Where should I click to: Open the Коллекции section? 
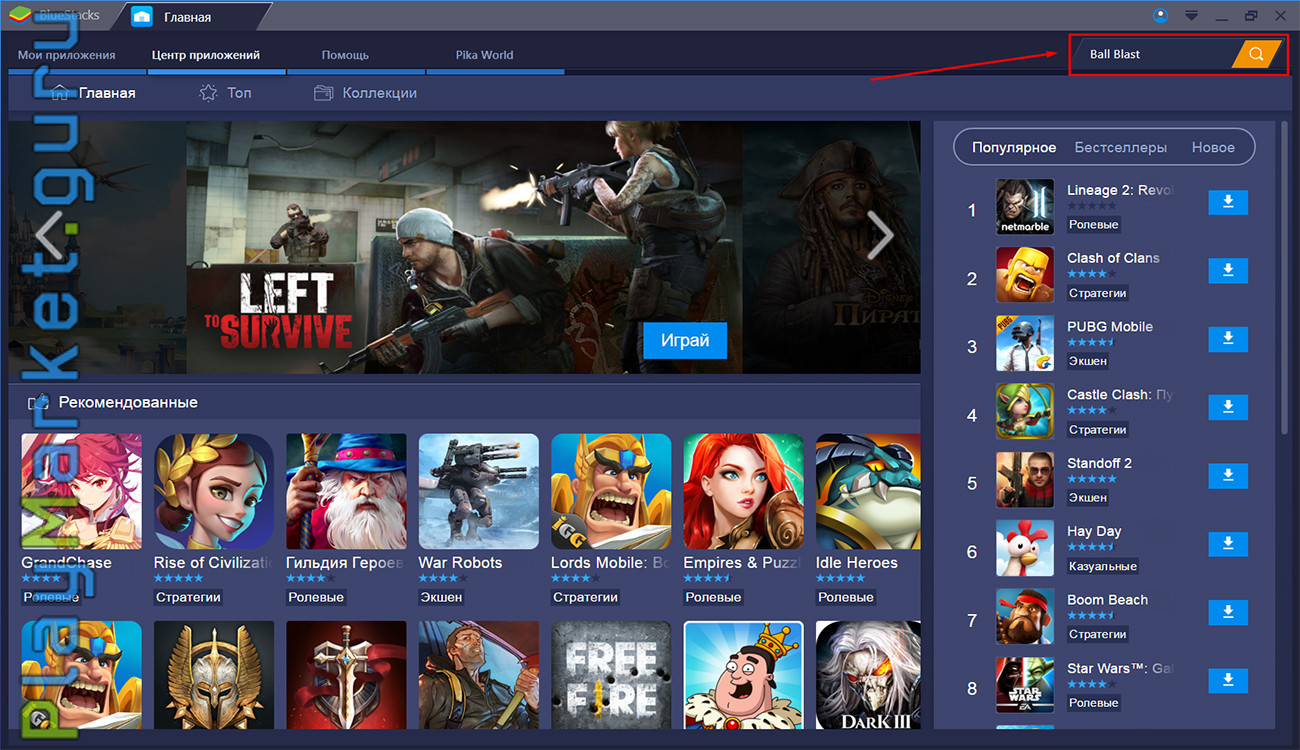pos(365,93)
